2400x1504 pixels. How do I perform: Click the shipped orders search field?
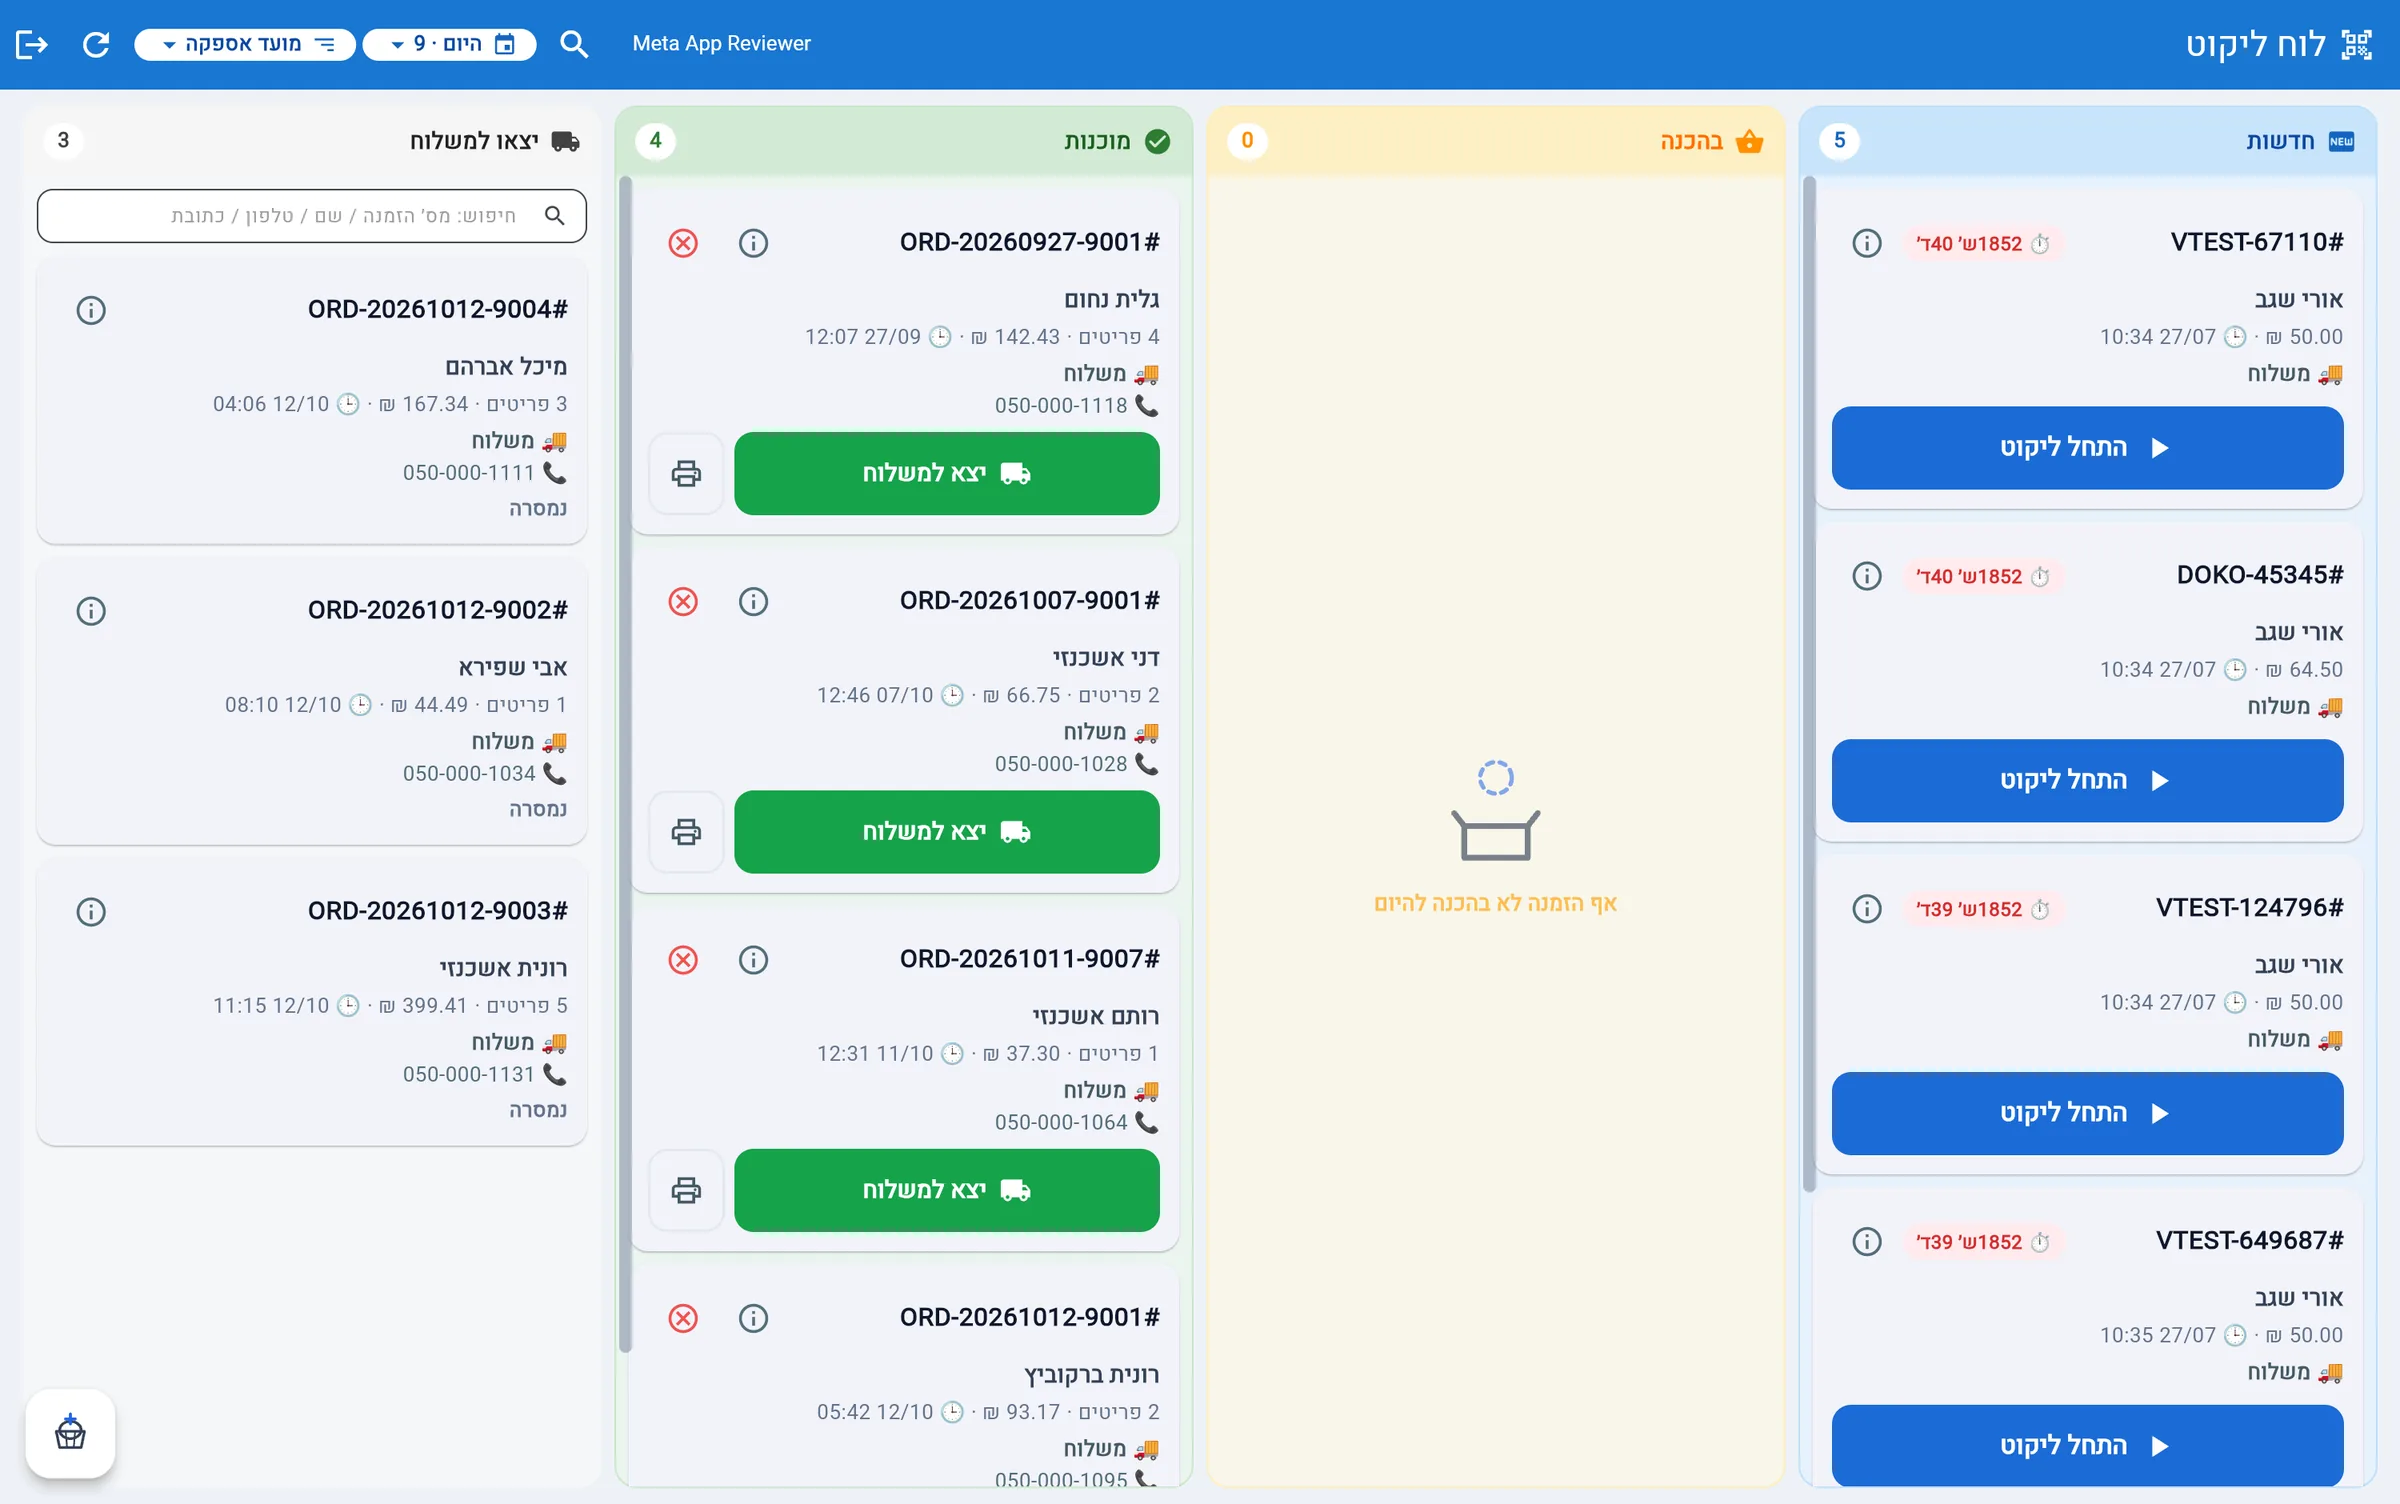coord(312,216)
